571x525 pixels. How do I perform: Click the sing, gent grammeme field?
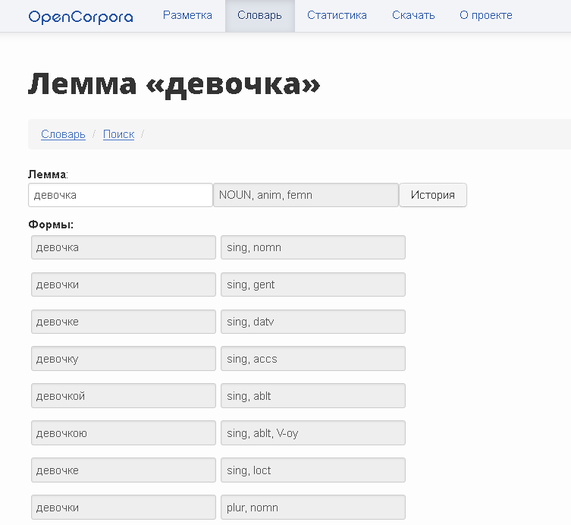coord(313,284)
